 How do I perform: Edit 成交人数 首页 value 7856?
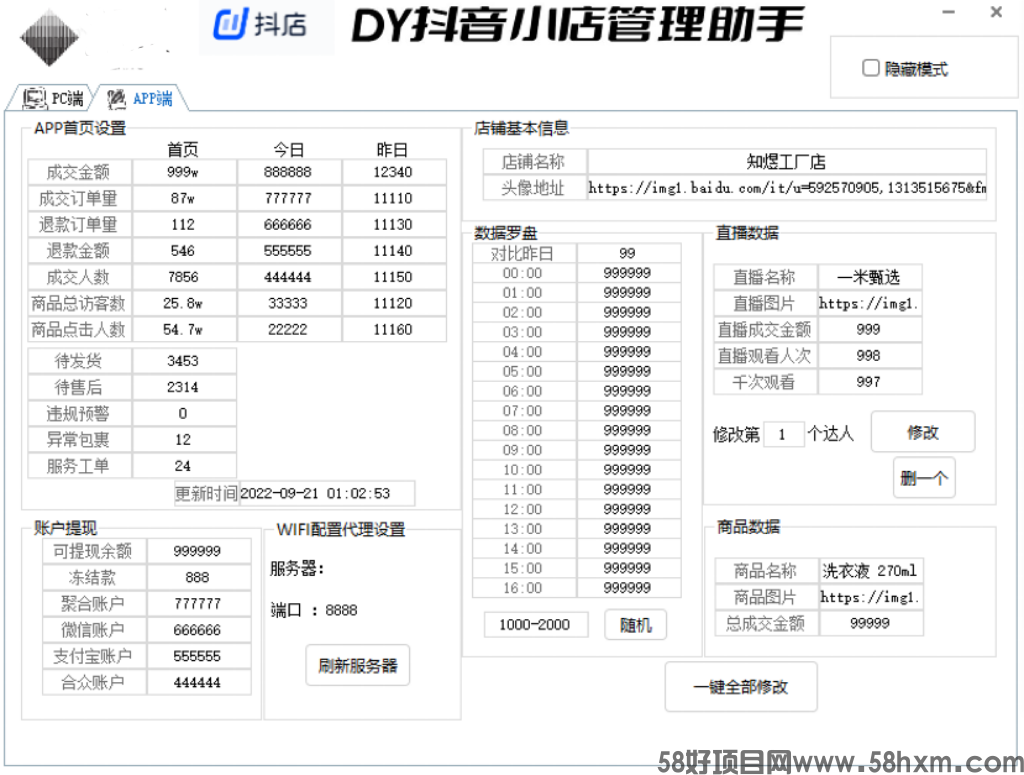point(184,277)
